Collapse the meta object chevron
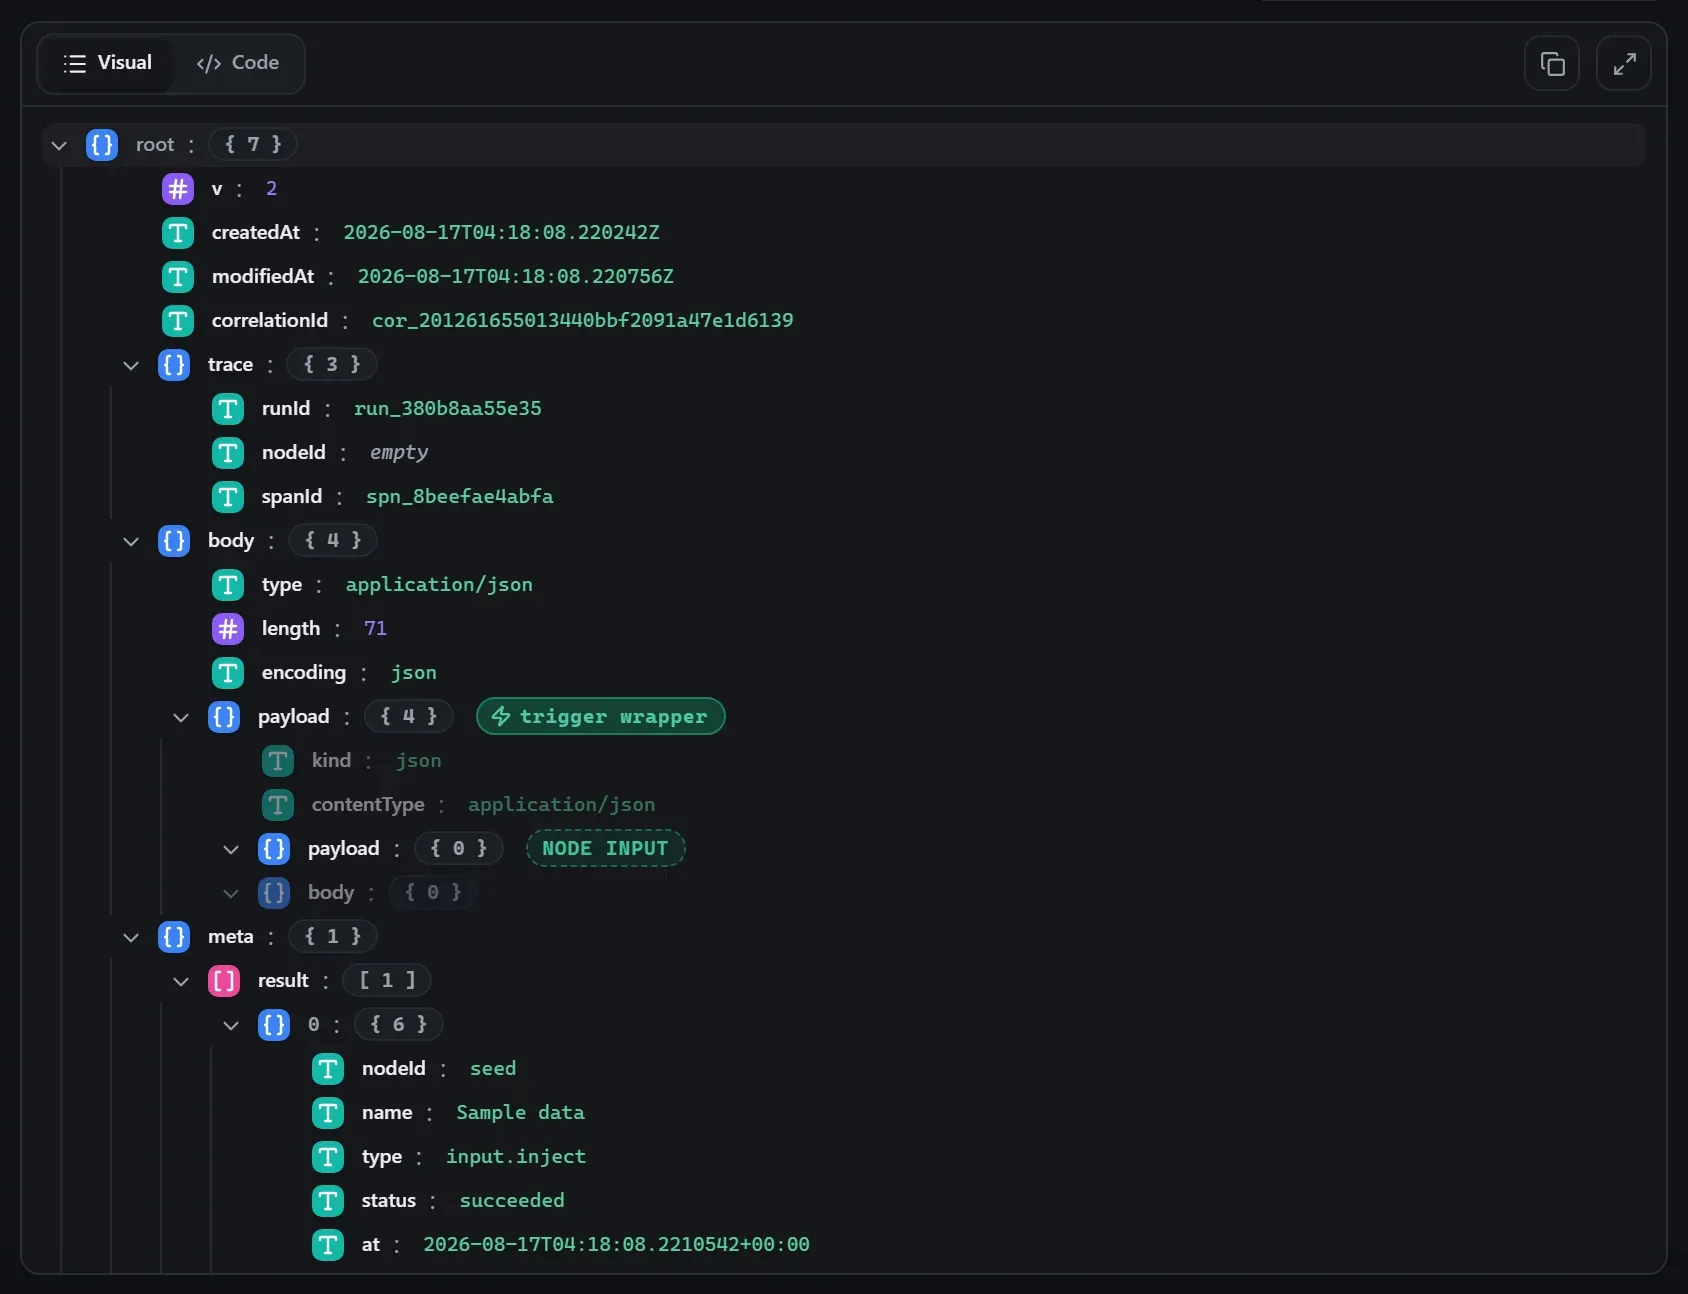Screen dimensions: 1688x1294 pyautogui.click(x=131, y=937)
